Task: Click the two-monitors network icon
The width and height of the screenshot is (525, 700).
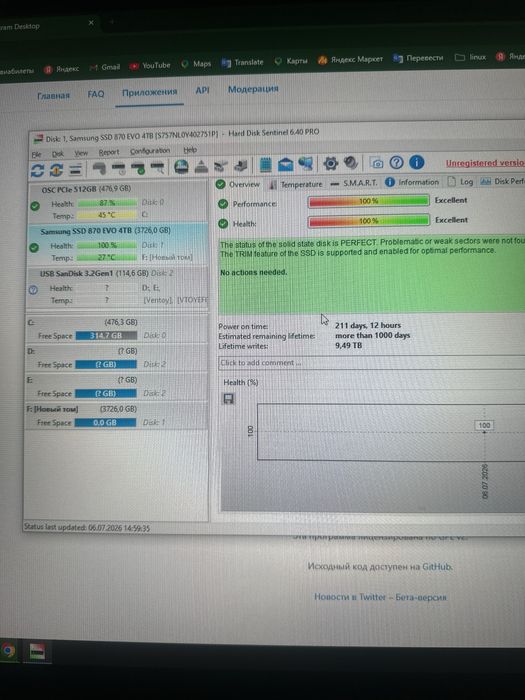Action: (x=306, y=163)
